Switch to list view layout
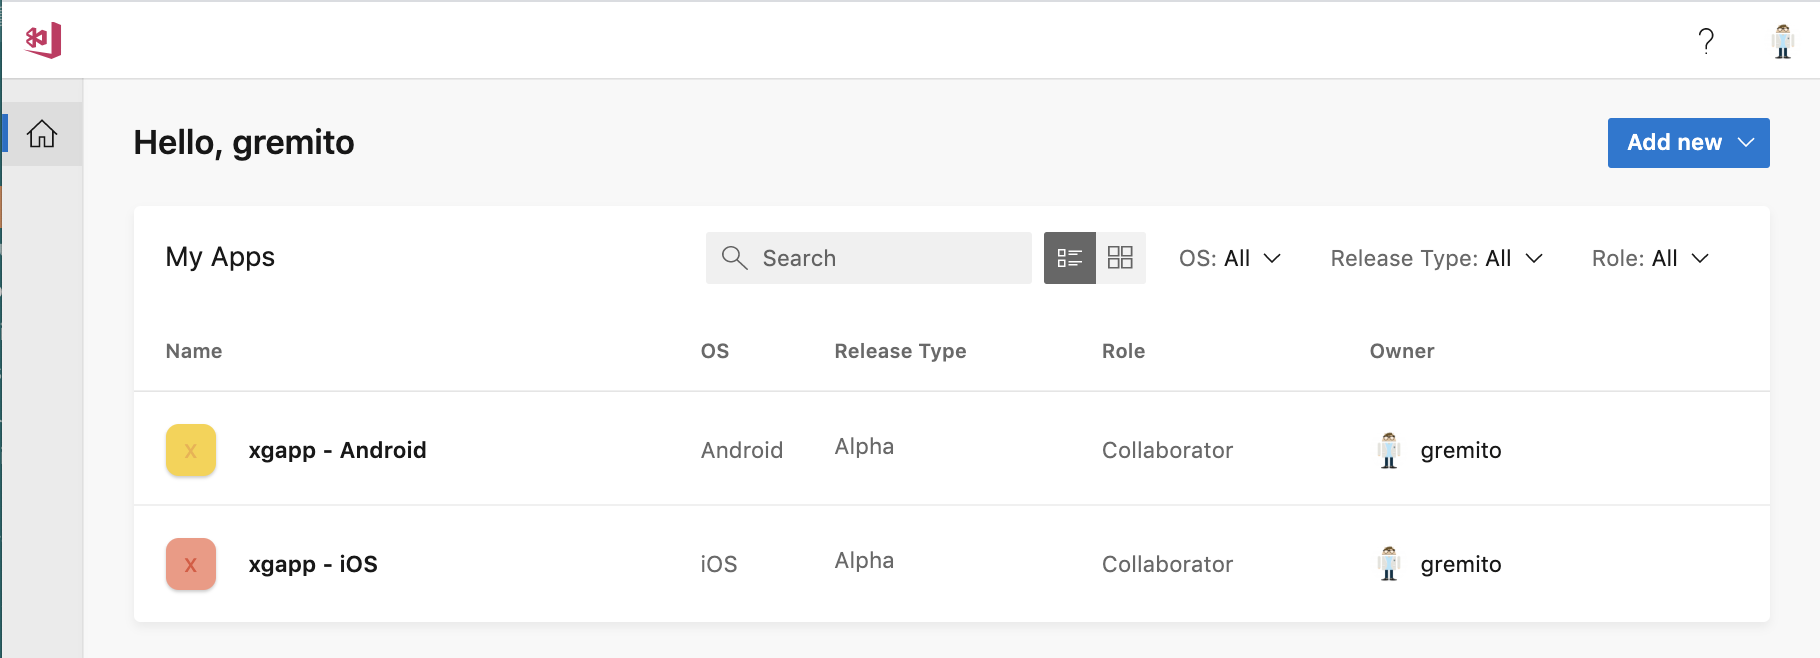This screenshot has height=658, width=1820. coord(1070,258)
